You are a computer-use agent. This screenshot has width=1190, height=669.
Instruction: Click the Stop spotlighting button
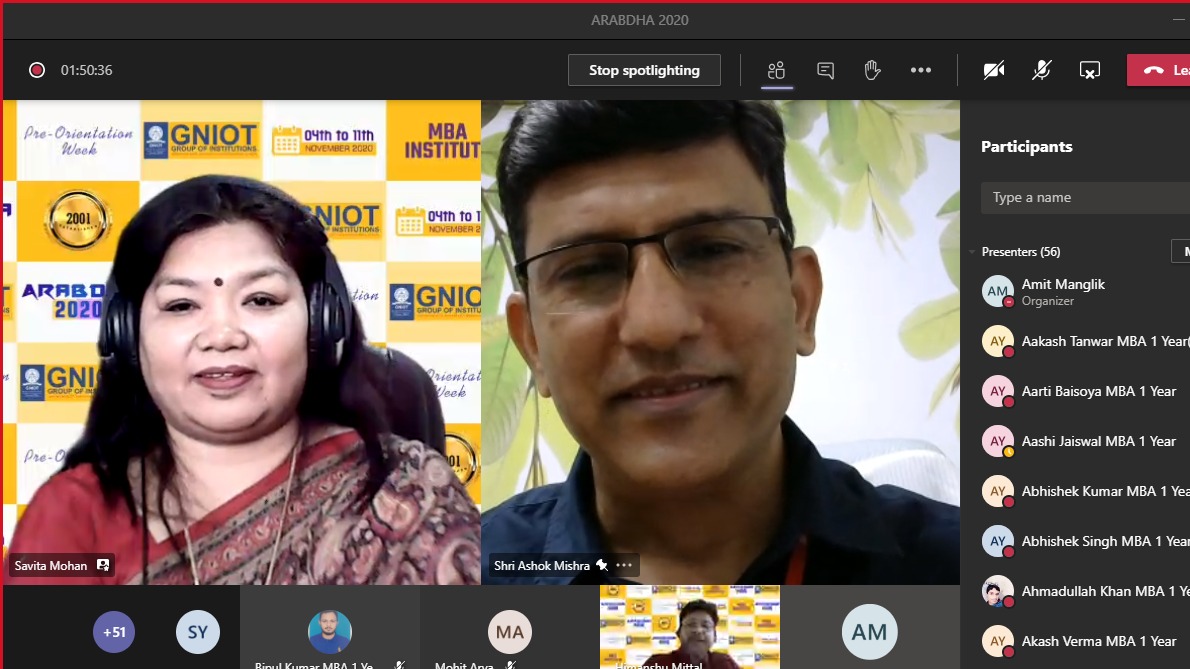[x=644, y=70]
